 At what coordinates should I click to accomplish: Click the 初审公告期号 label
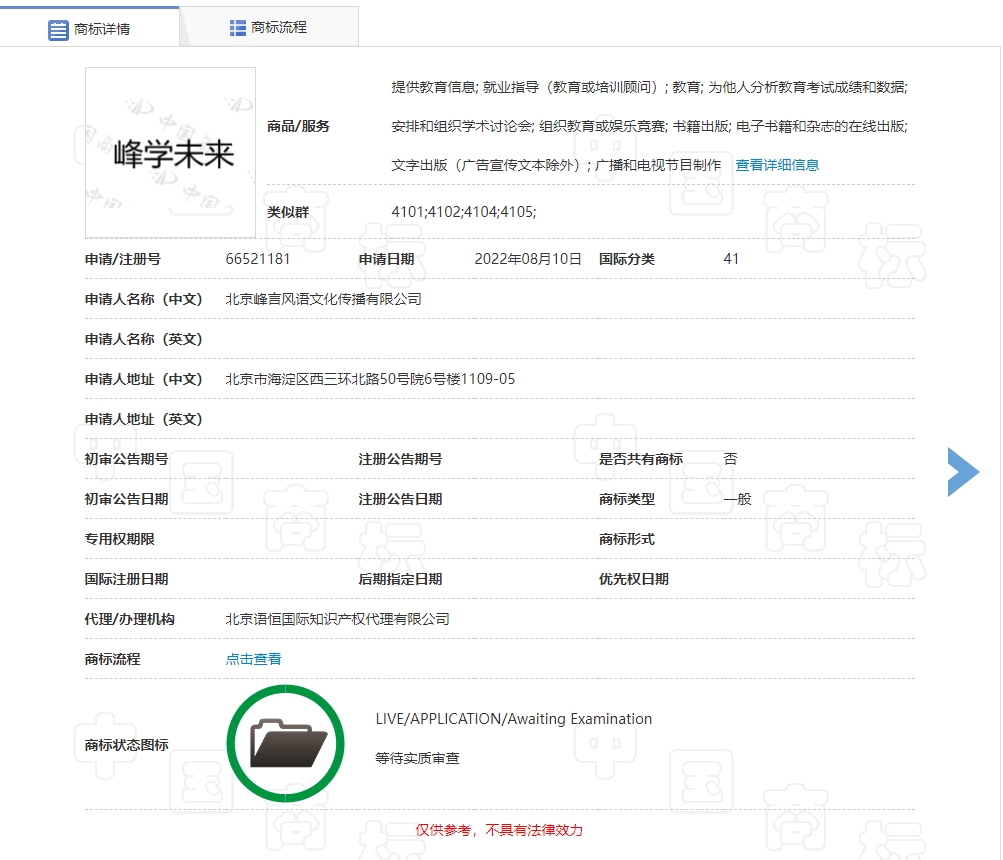[x=127, y=459]
